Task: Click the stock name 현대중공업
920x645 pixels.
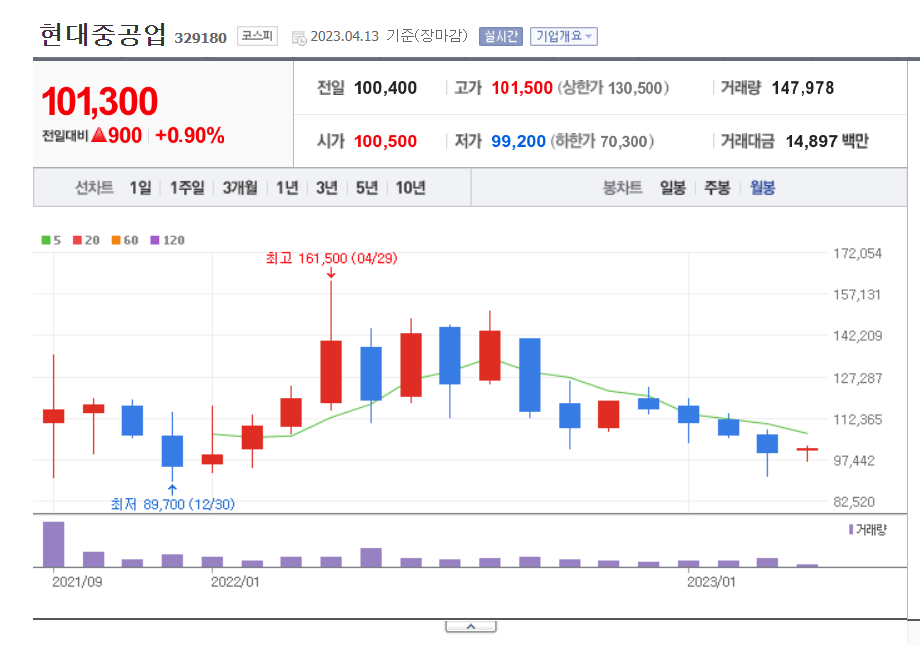Action: point(103,35)
